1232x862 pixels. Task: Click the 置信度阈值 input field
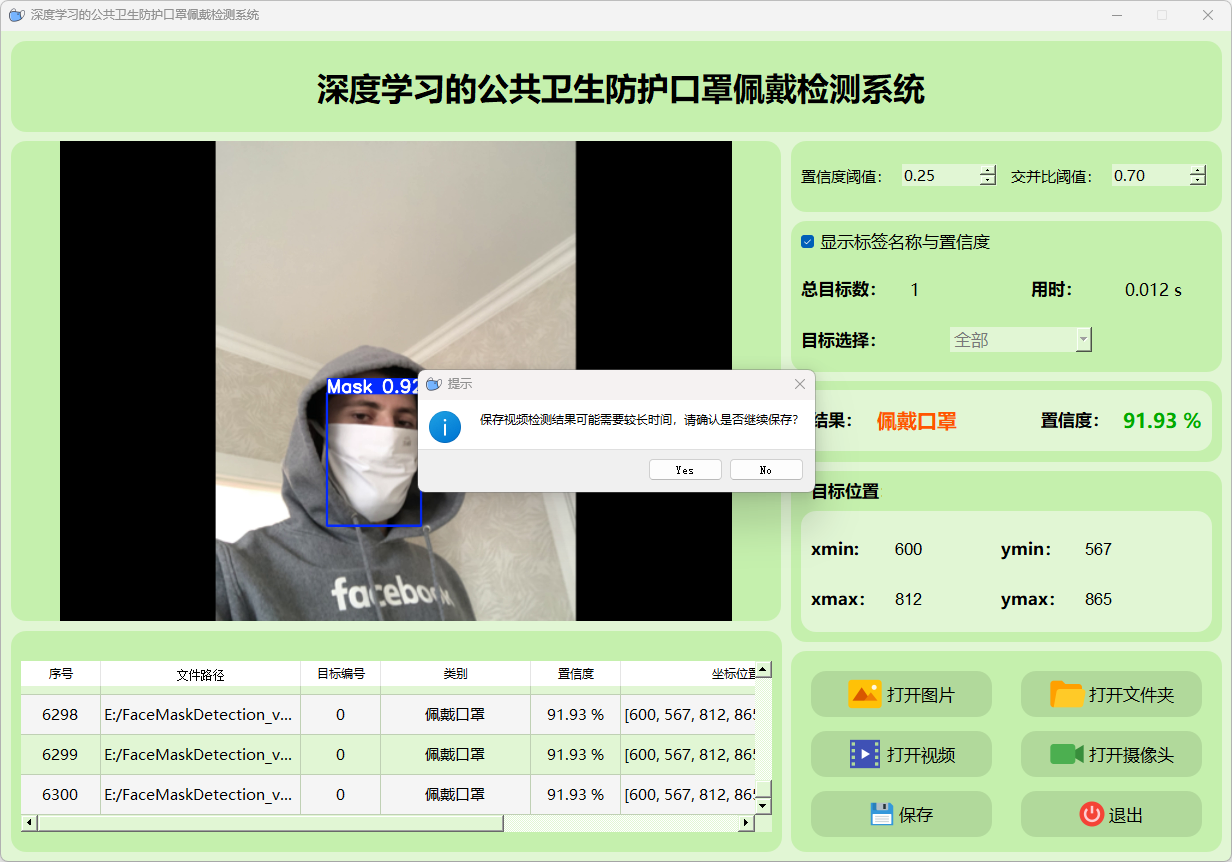coord(938,176)
